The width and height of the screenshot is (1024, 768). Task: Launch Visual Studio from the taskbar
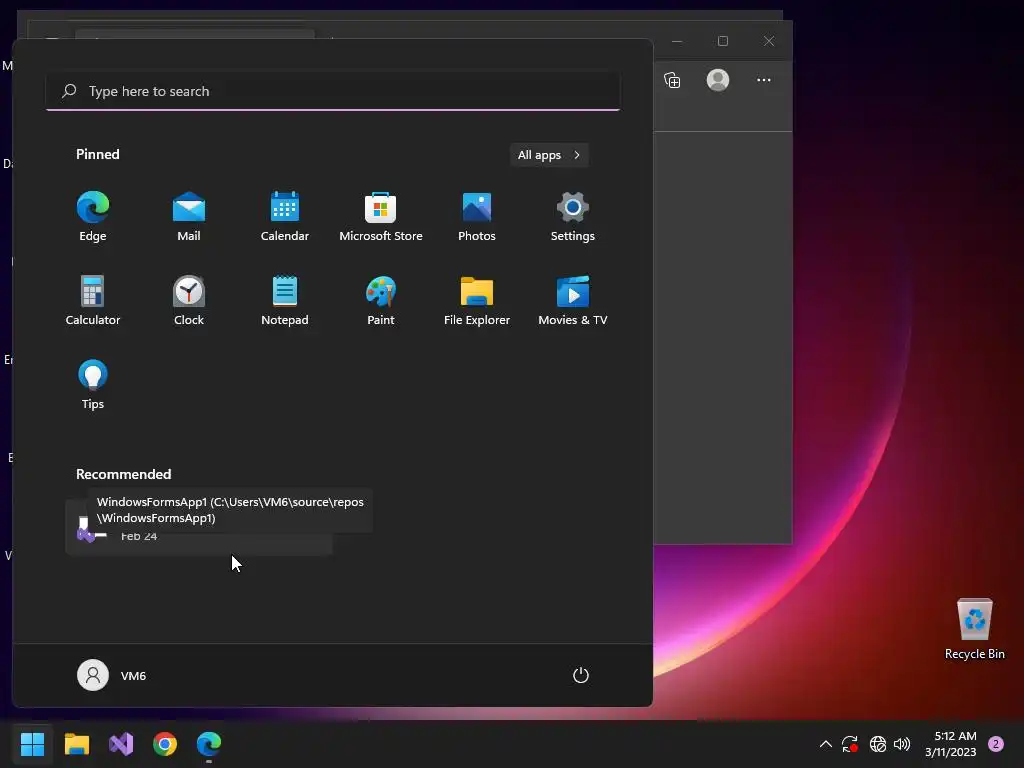pyautogui.click(x=121, y=744)
